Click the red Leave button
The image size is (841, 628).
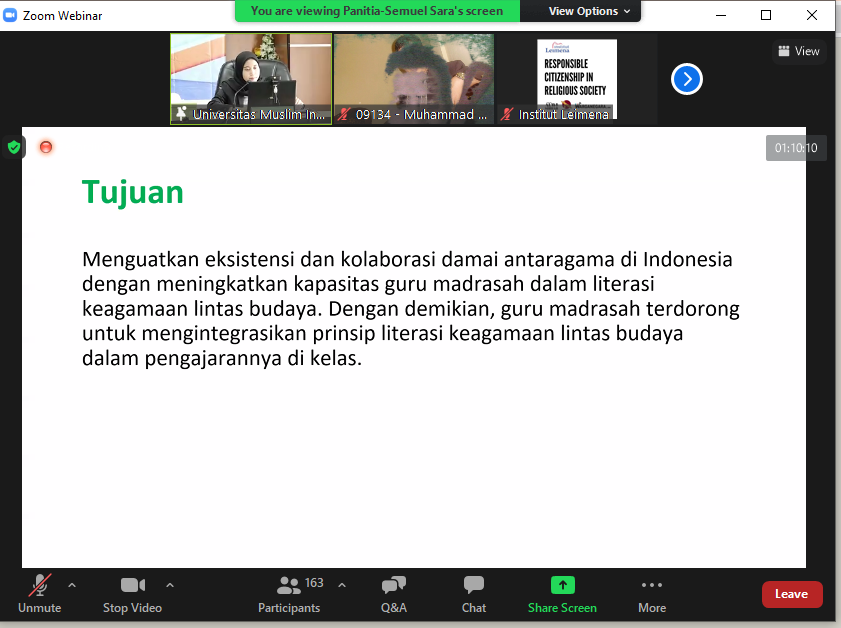point(792,594)
